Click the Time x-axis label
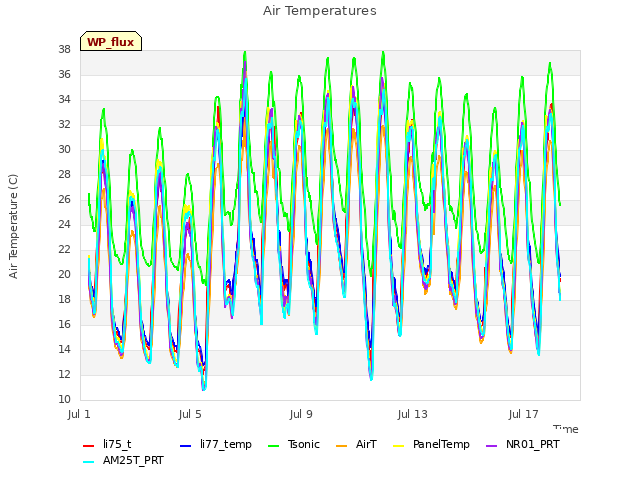Viewport: 640px width, 480px height. point(566,429)
